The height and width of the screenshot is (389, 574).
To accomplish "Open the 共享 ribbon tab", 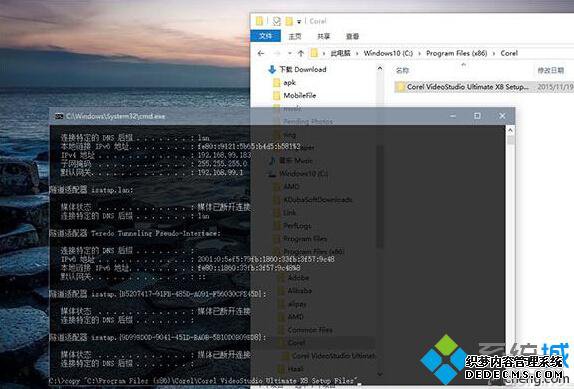I will (x=323, y=36).
